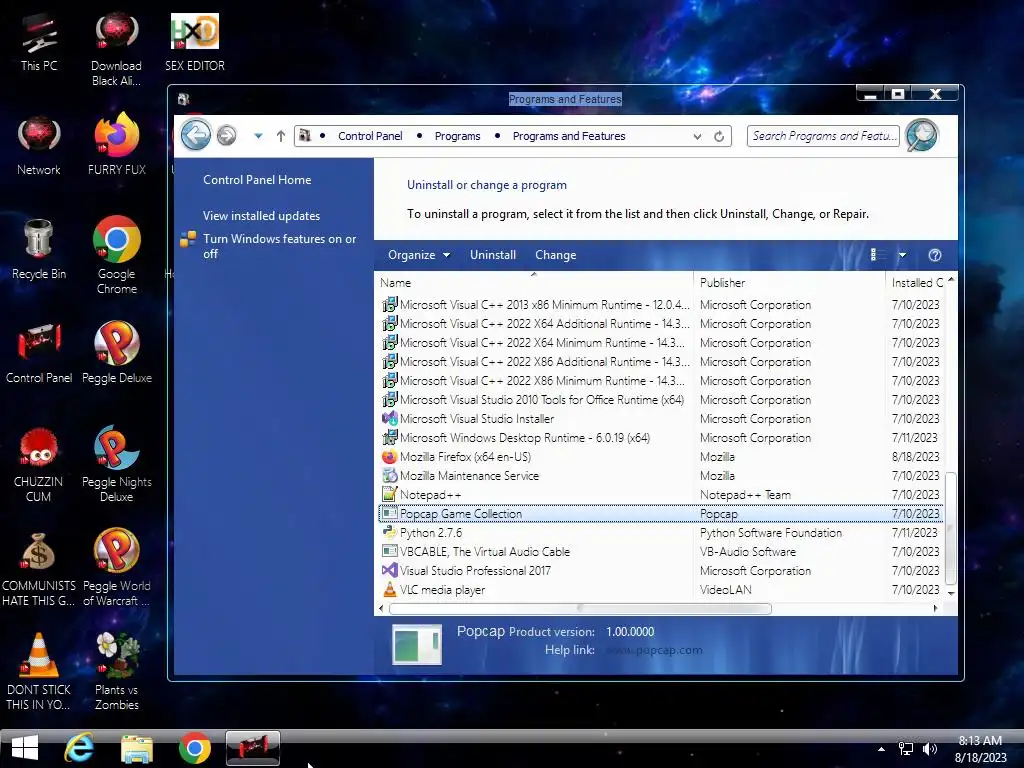Image resolution: width=1024 pixels, height=768 pixels.
Task: Select Mozilla Maintenance Service row
Action: (661, 475)
